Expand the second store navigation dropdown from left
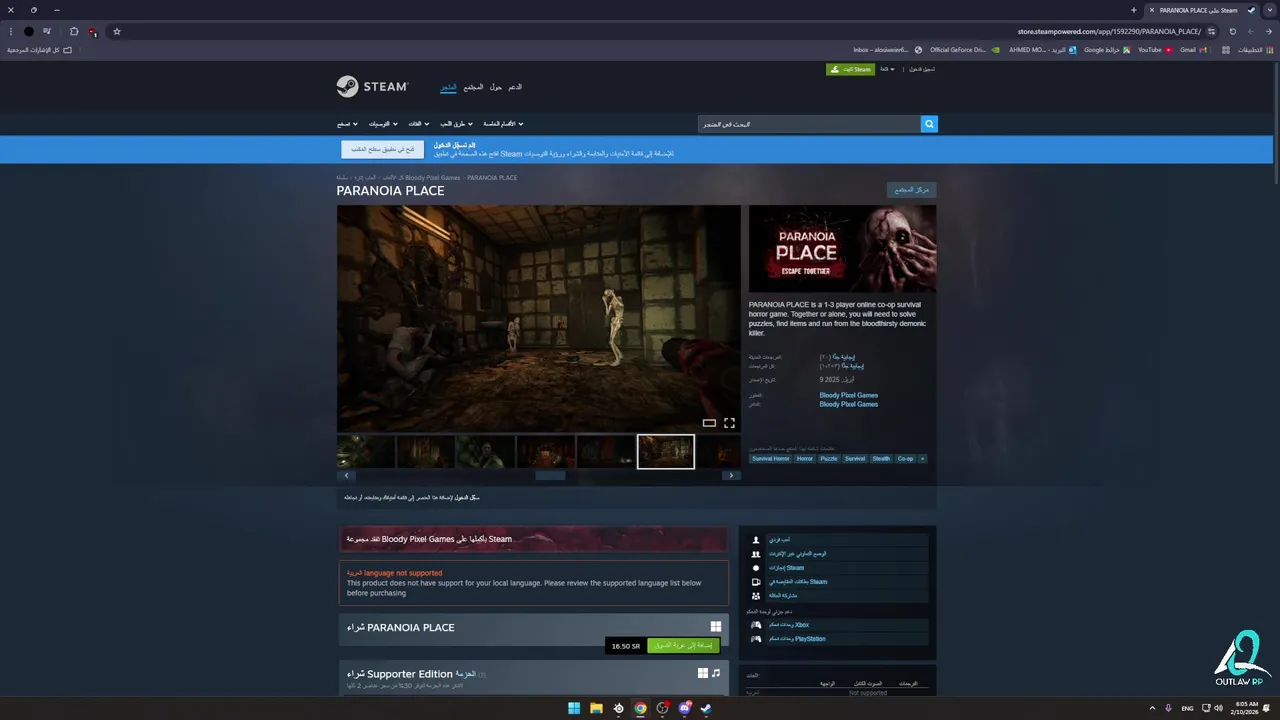Viewport: 1280px width, 720px height. click(x=382, y=124)
